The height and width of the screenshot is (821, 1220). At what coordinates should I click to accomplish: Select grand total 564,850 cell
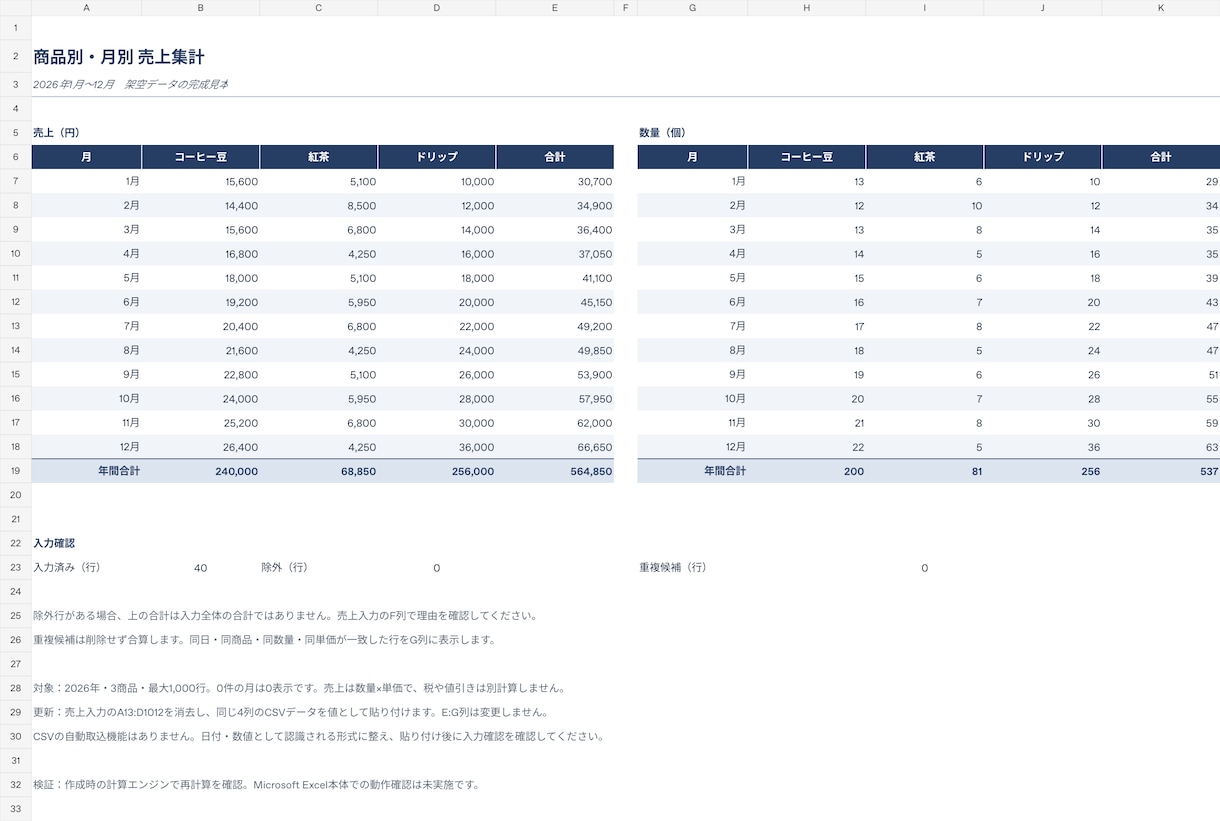coord(555,471)
